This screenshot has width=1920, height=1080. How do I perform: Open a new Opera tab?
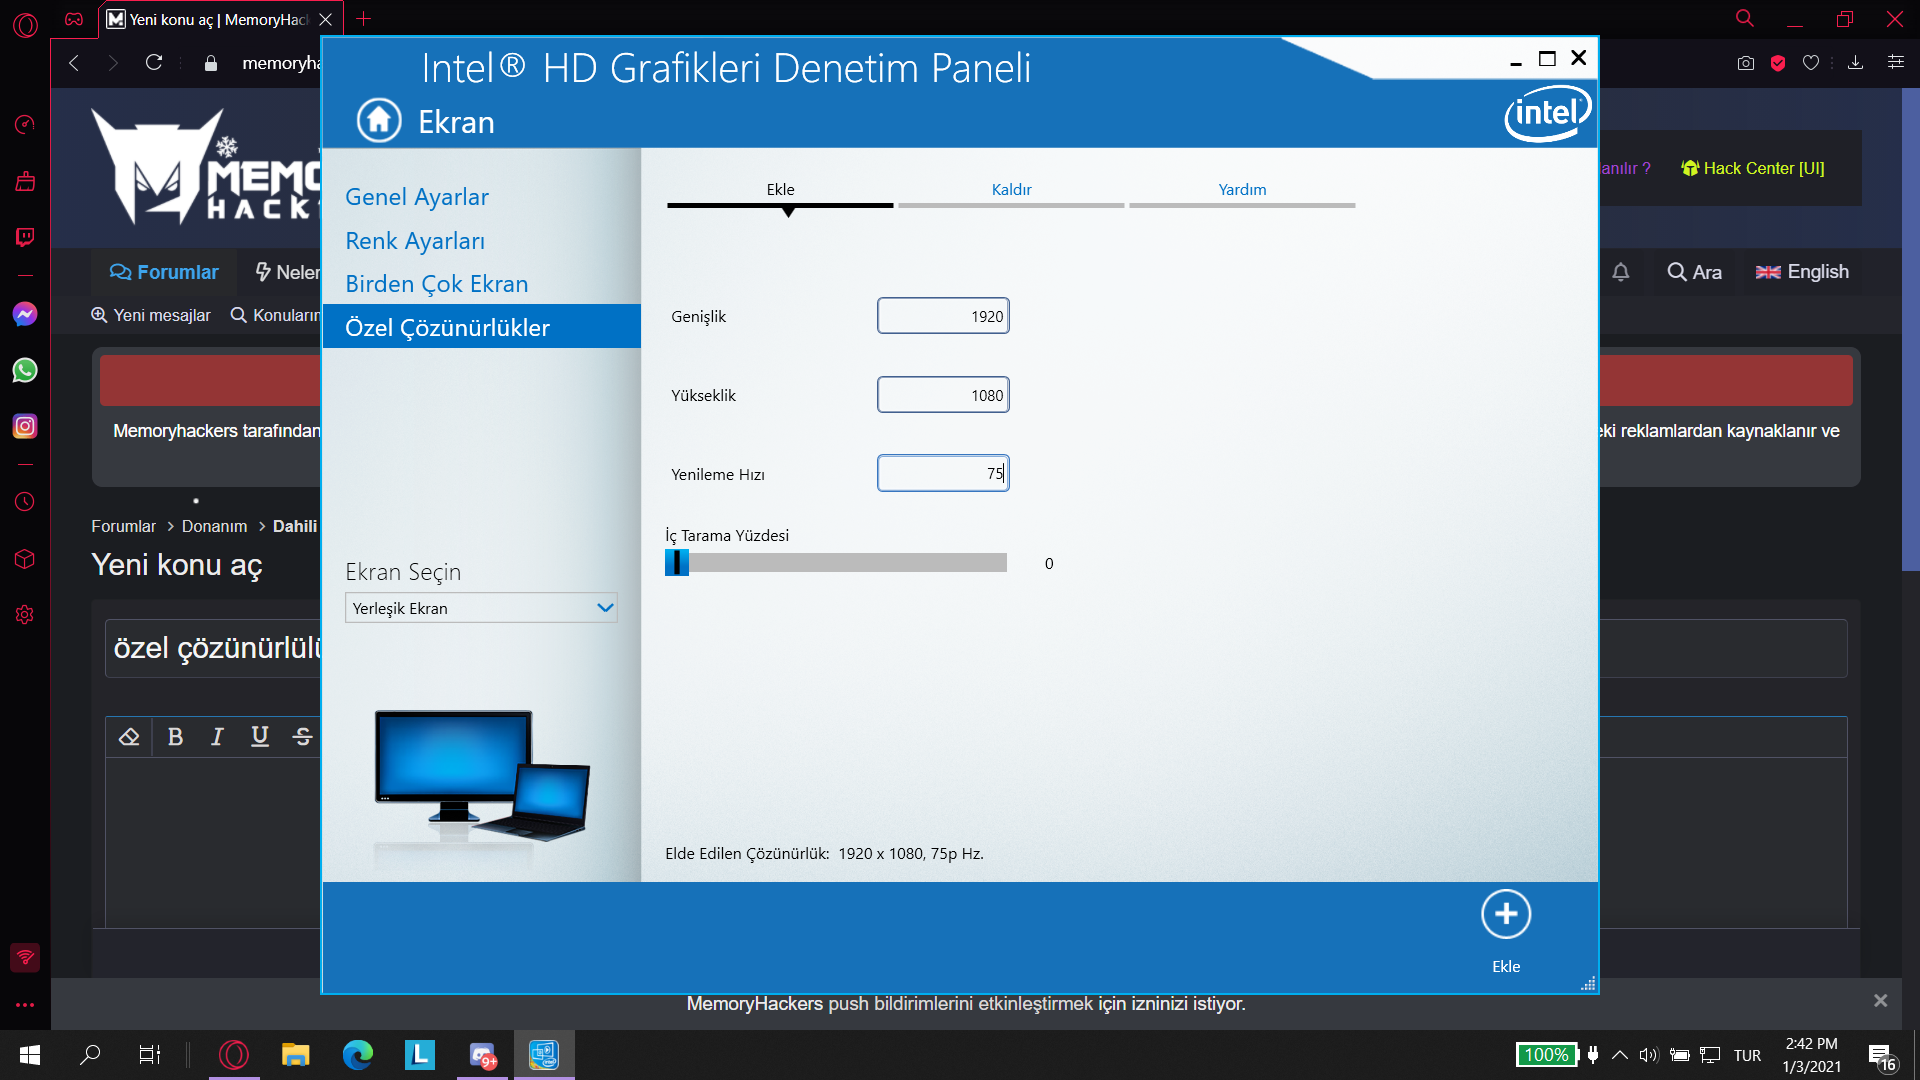pos(364,19)
